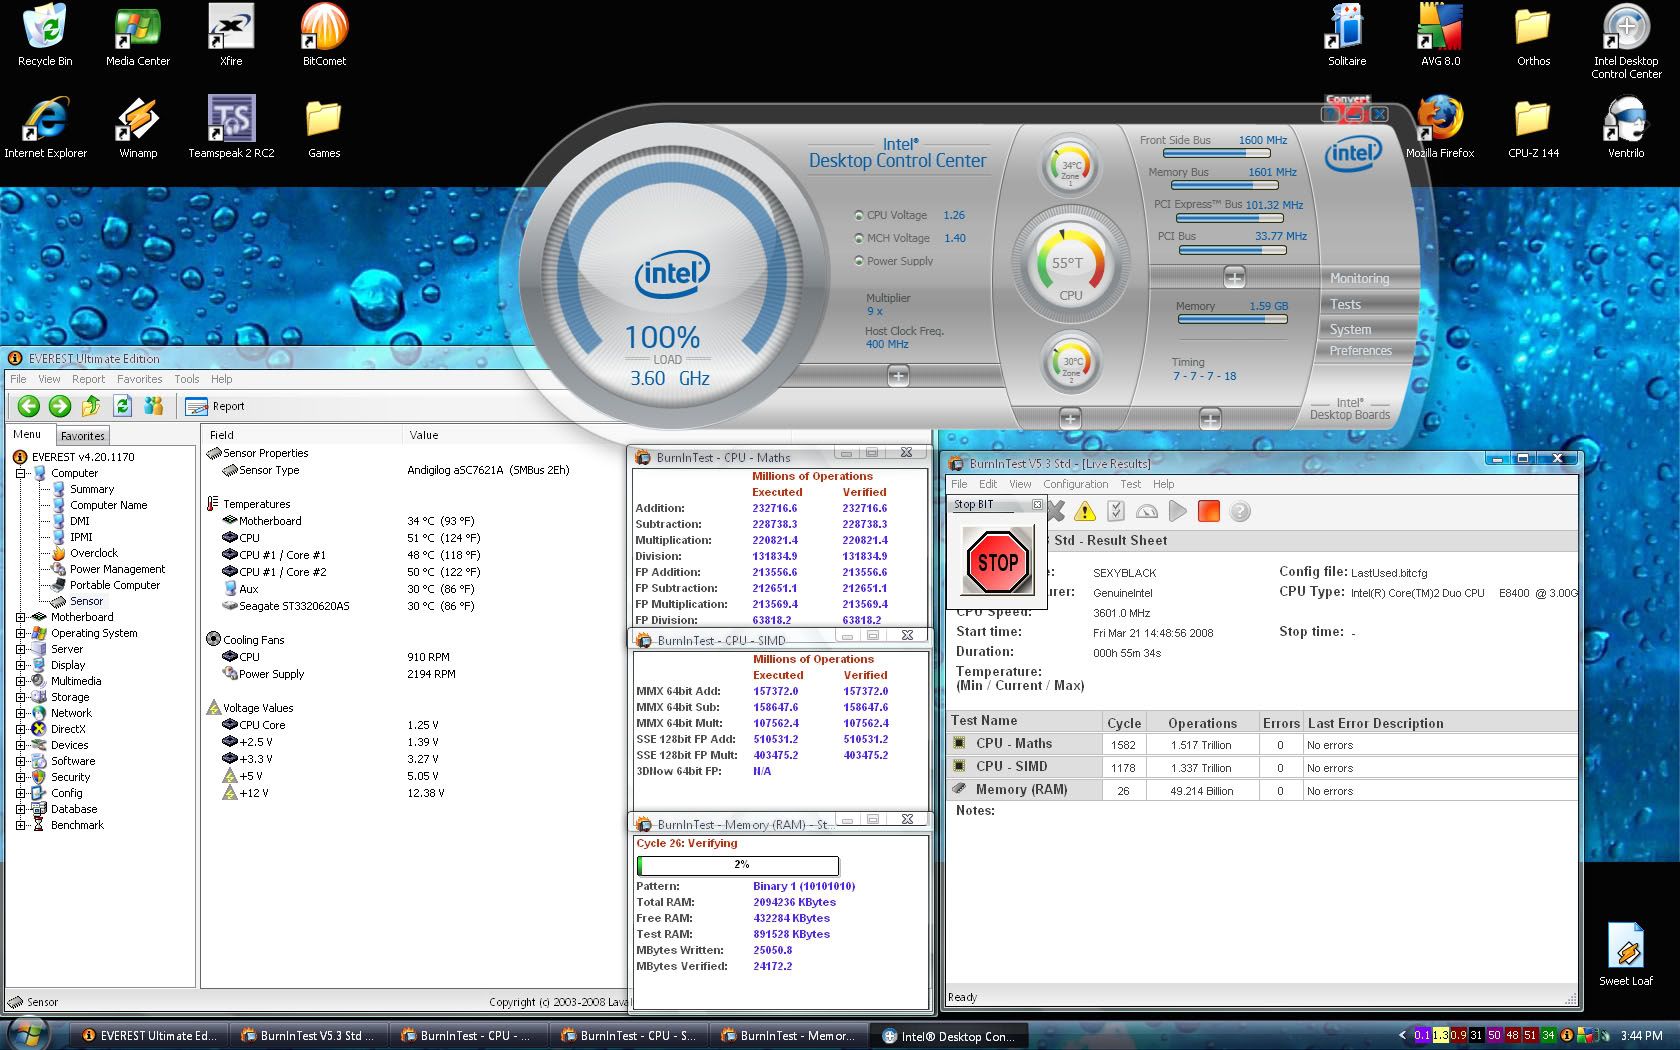The image size is (1680, 1050).
Task: Click EVEREST users icon in toolbar
Action: pyautogui.click(x=153, y=406)
